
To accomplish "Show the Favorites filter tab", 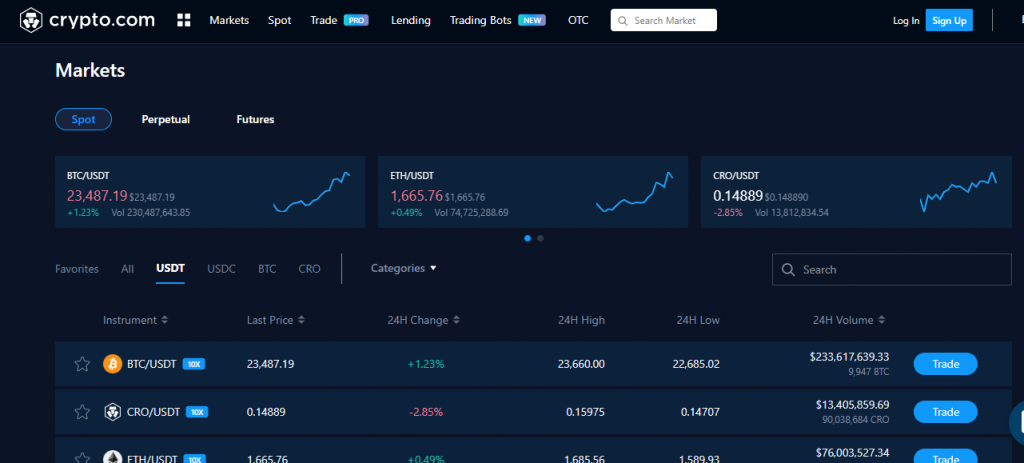I will [x=77, y=269].
